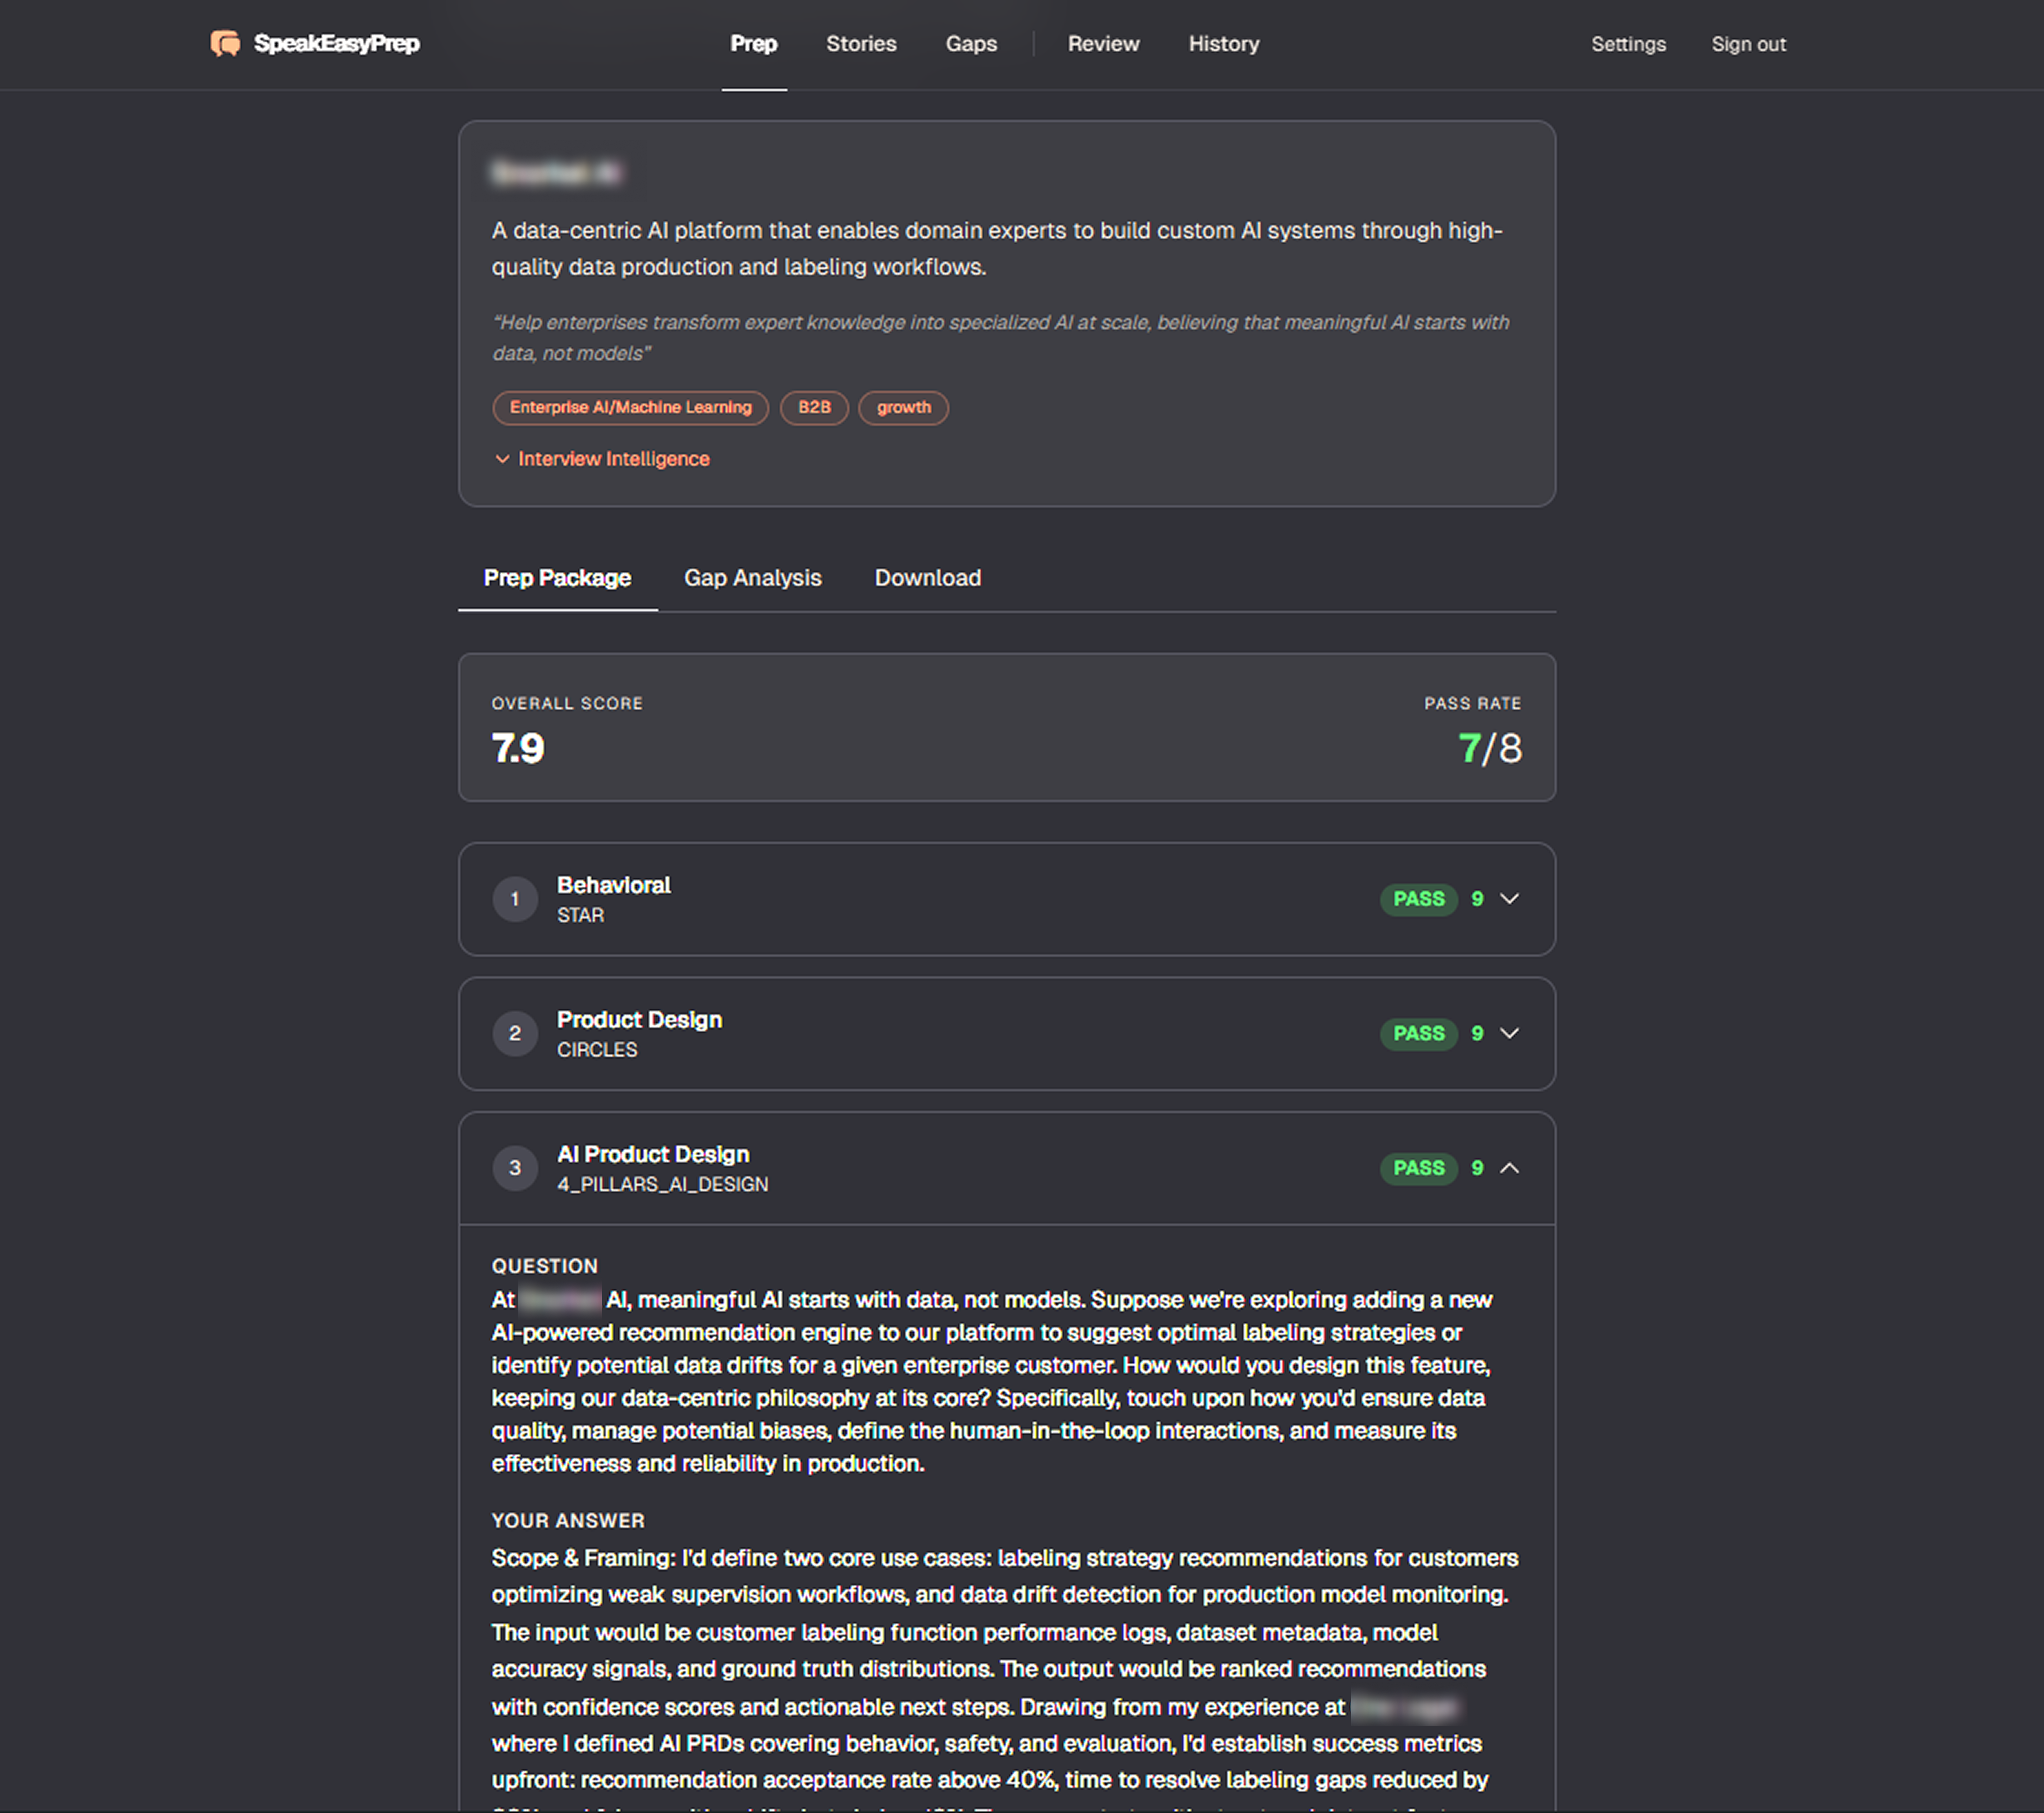Click the score 9 on AI Product Design row

[x=1477, y=1168]
